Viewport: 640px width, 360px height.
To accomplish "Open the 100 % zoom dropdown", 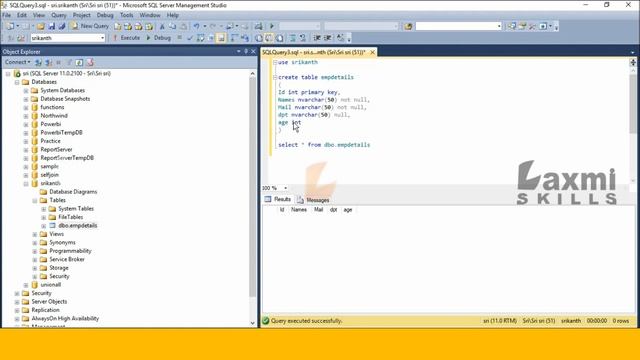I will [x=285, y=188].
